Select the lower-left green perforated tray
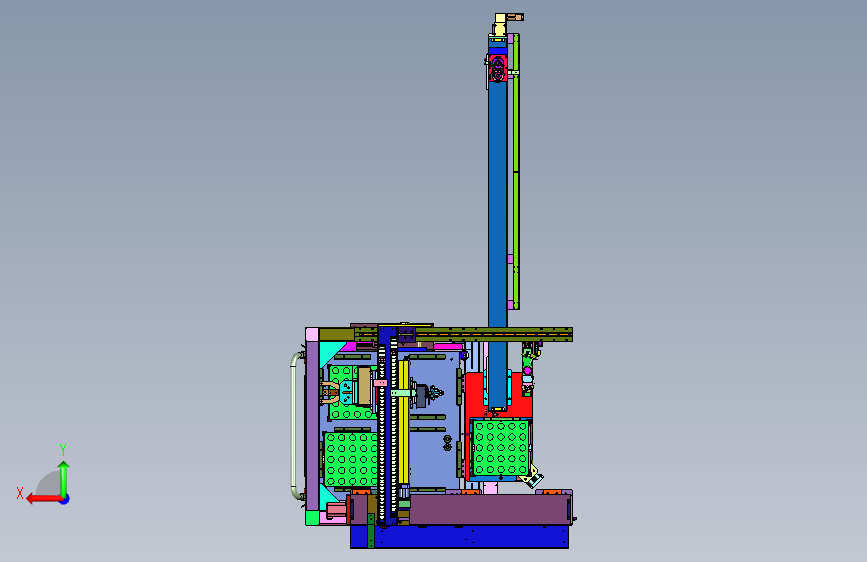The image size is (867, 562). pyautogui.click(x=351, y=460)
